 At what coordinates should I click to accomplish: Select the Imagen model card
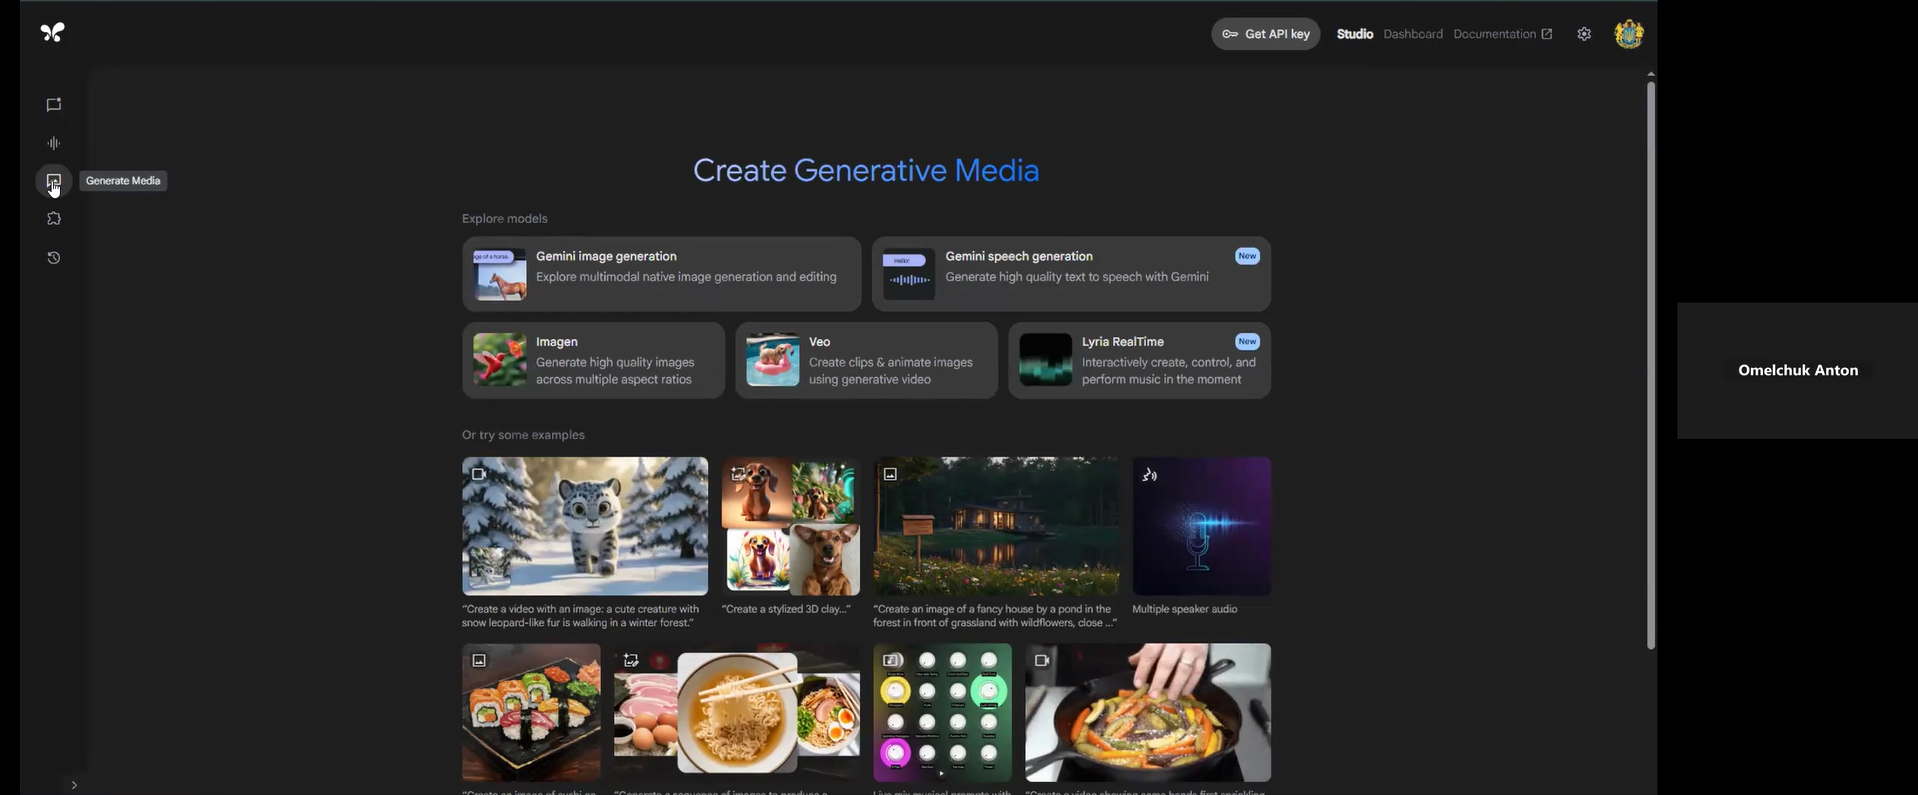[x=593, y=360]
